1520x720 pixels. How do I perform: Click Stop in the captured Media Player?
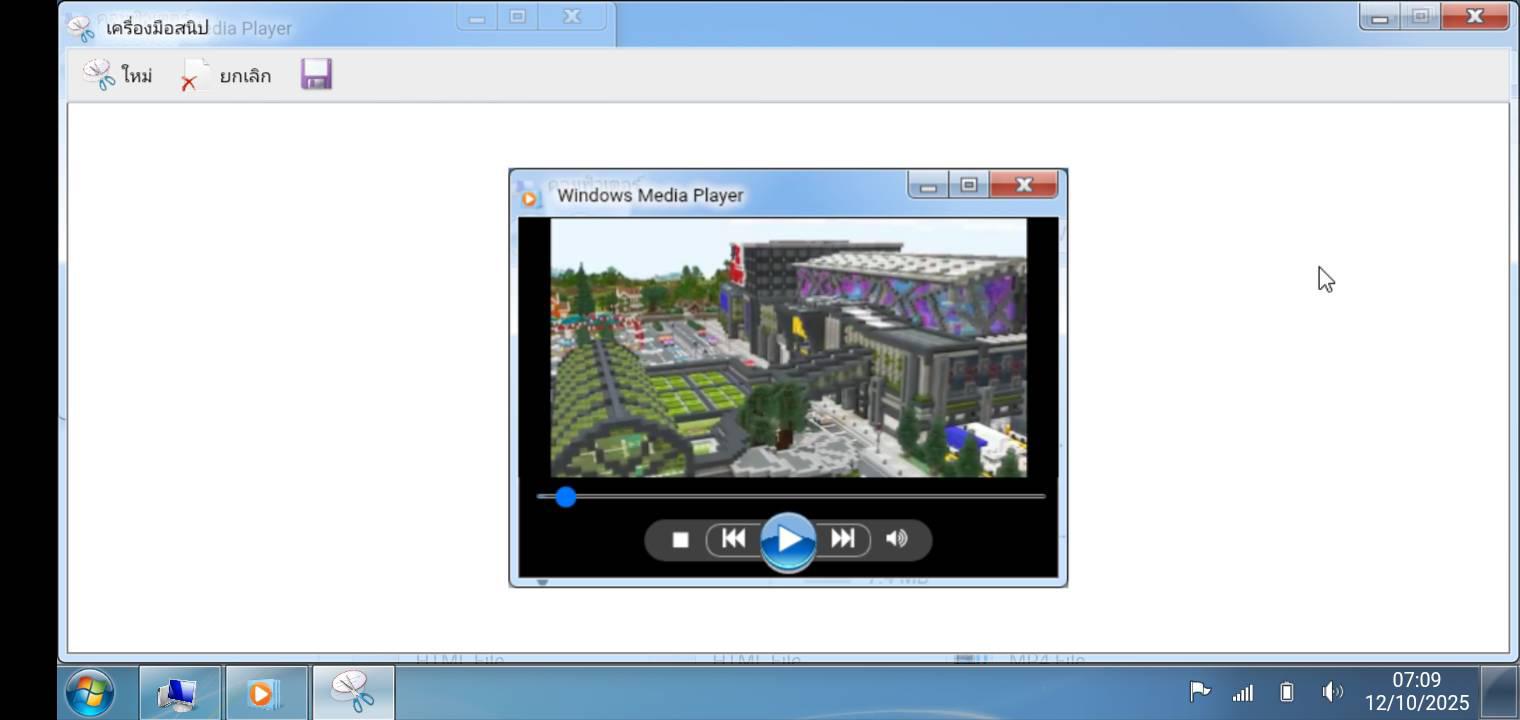click(680, 540)
